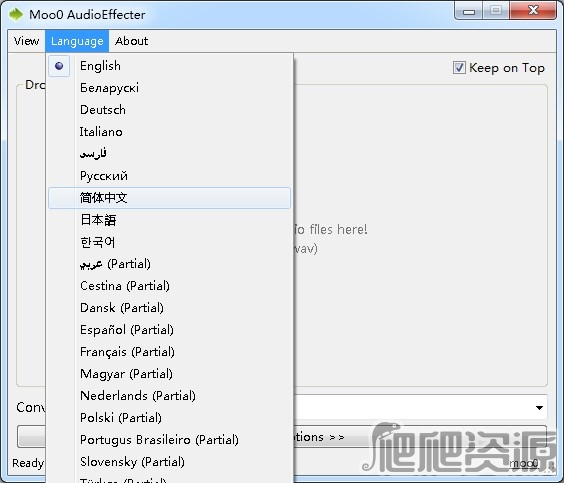Switch language to Deutsch
Screen dimensions: 564x483
169,110
